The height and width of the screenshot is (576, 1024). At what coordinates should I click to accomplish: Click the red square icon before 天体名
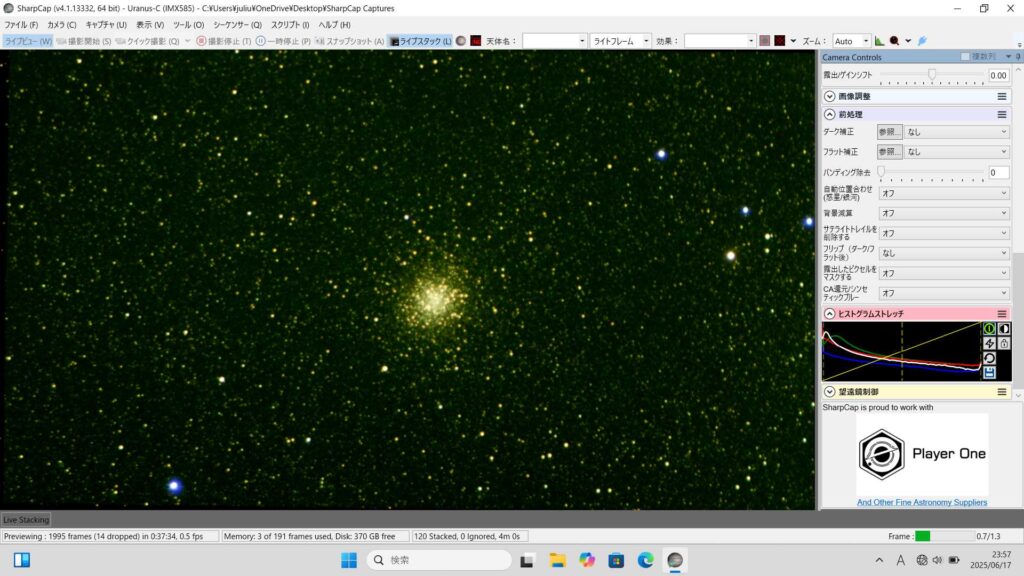tap(475, 41)
